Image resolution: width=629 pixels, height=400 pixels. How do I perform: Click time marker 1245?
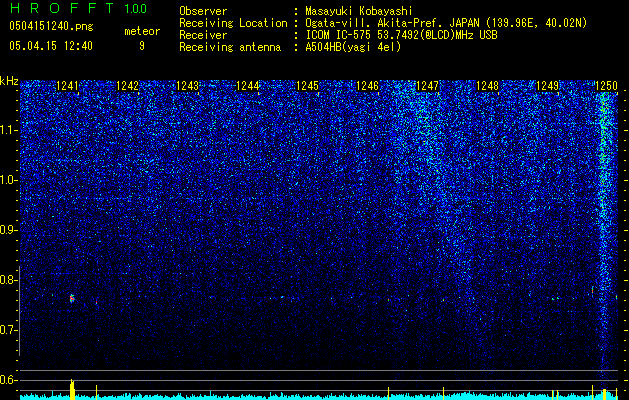click(307, 85)
